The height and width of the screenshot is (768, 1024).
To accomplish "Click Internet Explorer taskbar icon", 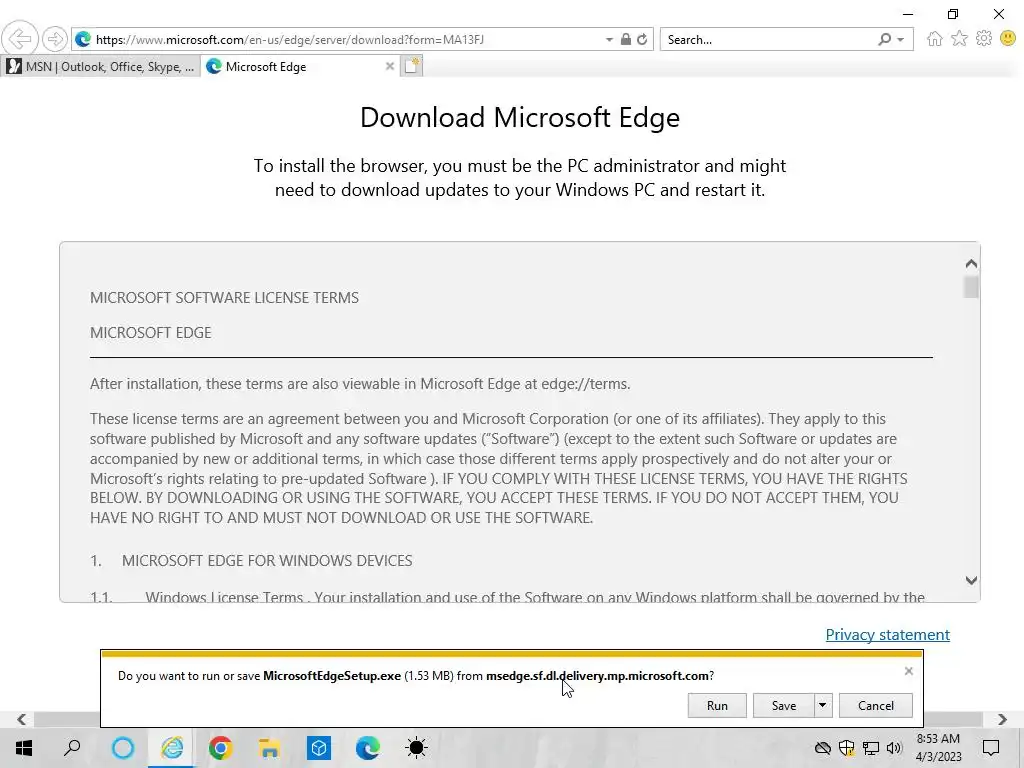I will 172,748.
